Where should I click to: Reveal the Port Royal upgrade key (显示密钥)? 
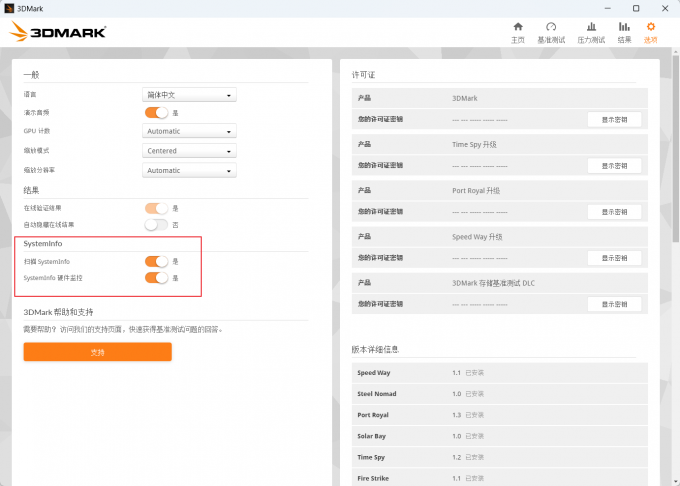pyautogui.click(x=613, y=212)
